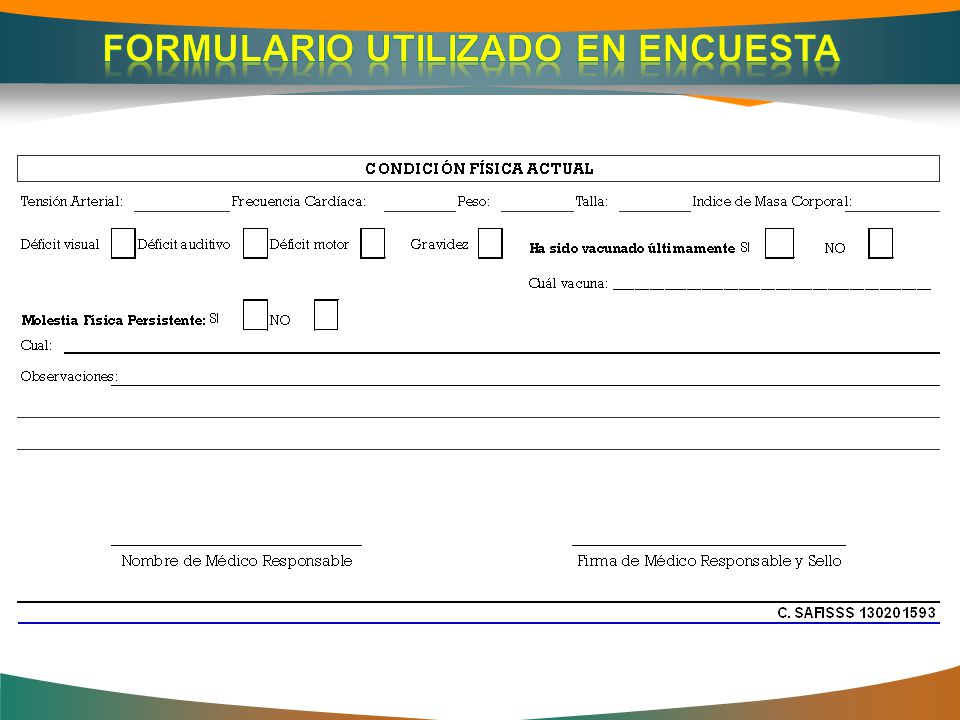
Task: Click the Talla blank field
Action: tap(655, 204)
